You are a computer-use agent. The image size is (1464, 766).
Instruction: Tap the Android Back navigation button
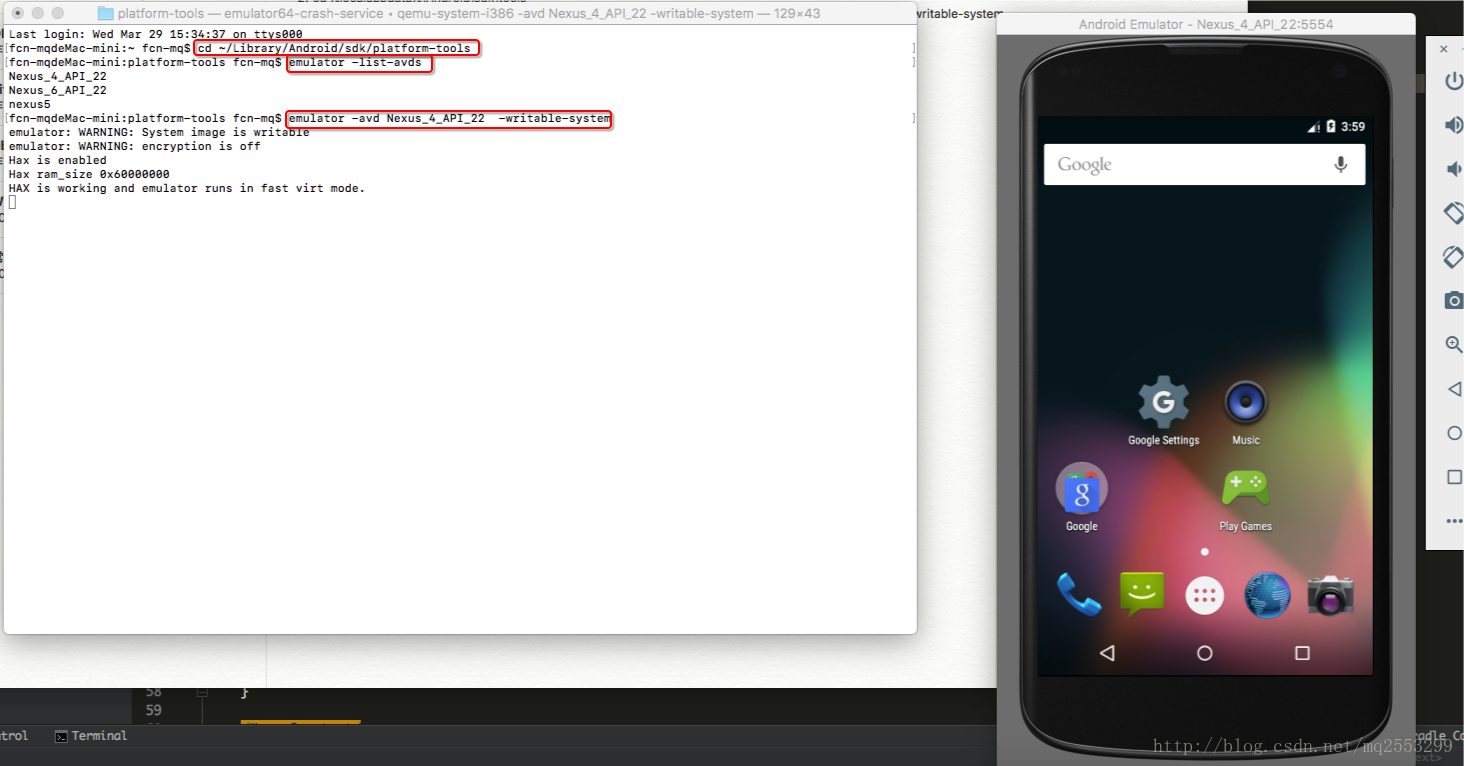[x=1107, y=653]
